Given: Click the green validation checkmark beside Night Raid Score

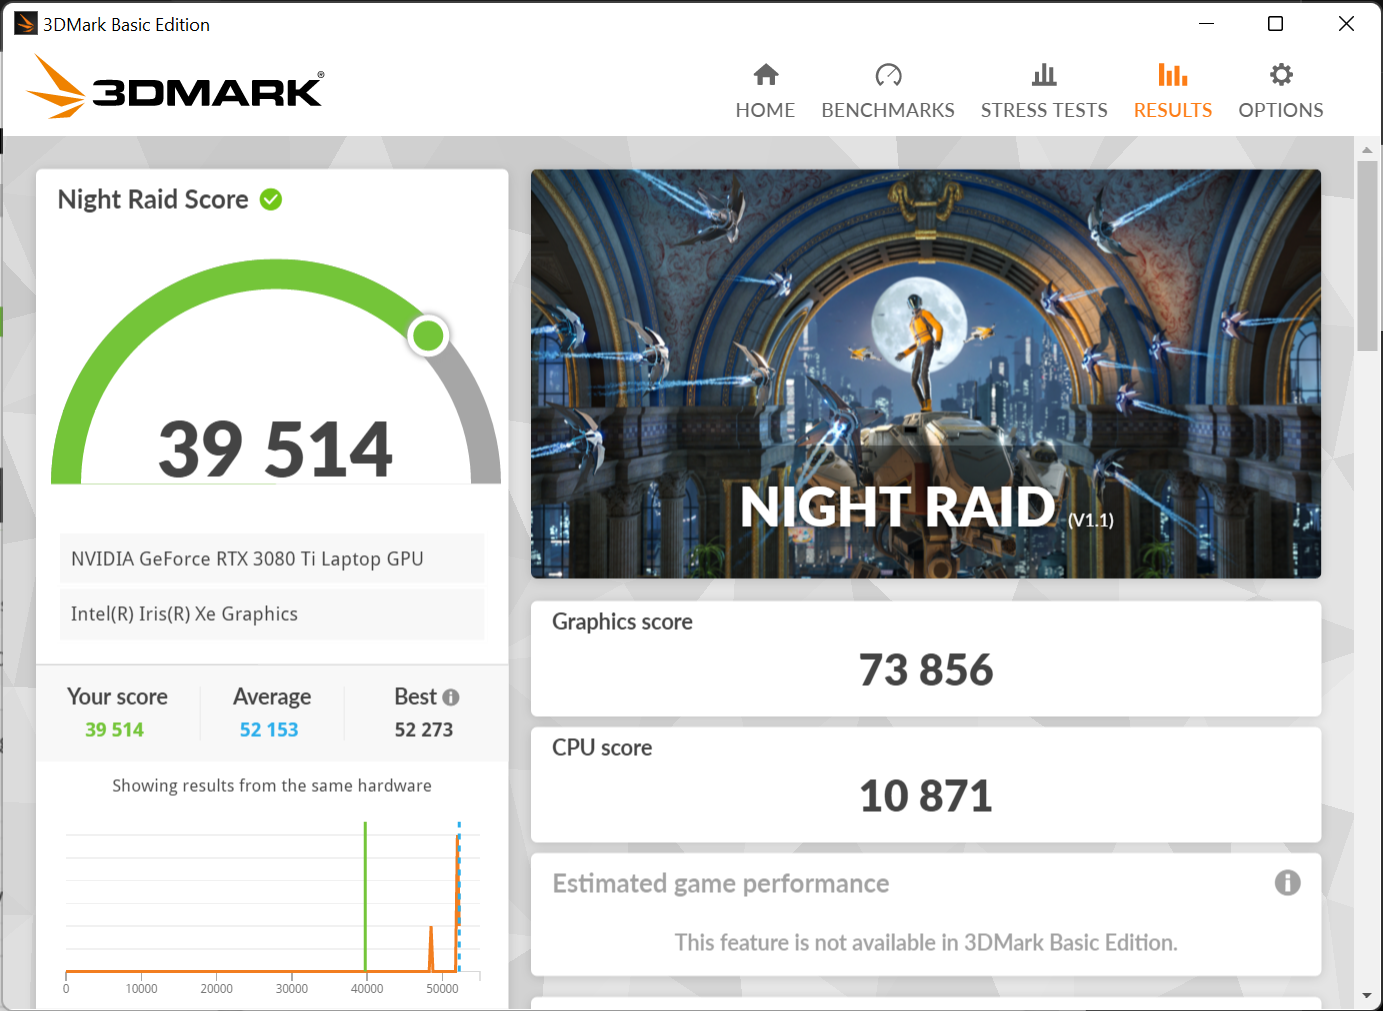Looking at the screenshot, I should click(271, 200).
